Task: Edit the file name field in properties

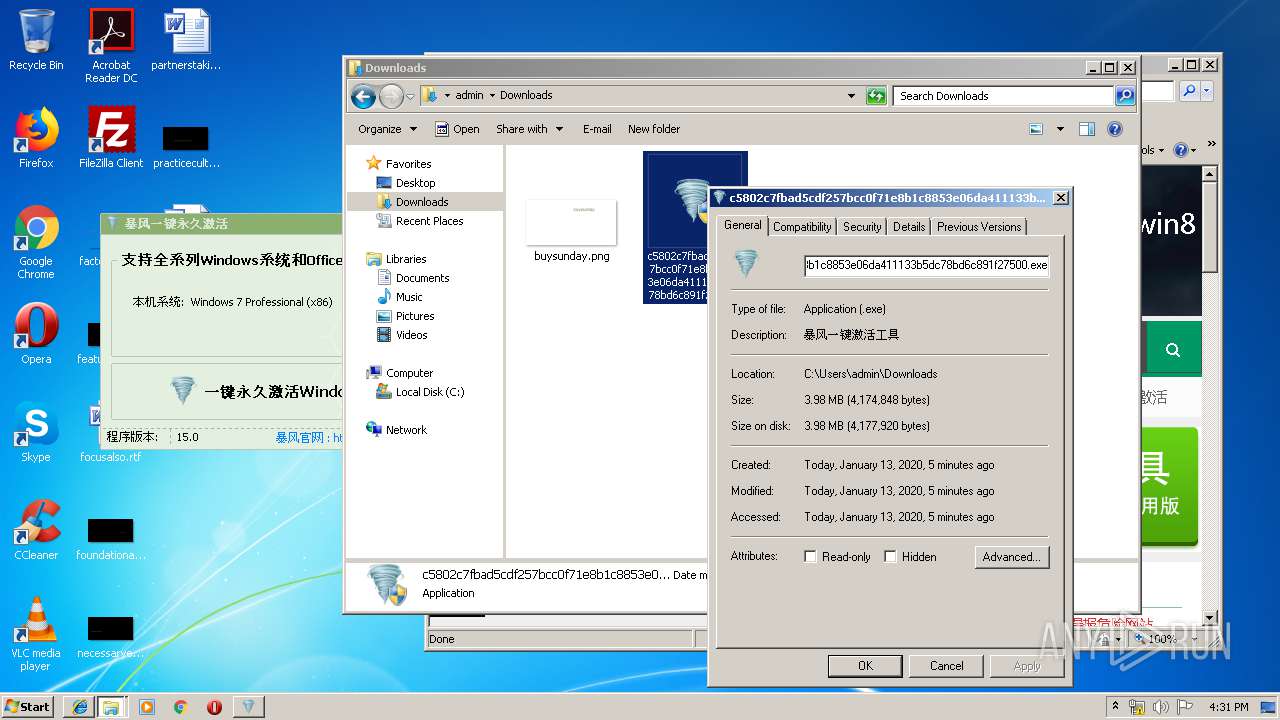Action: point(926,265)
